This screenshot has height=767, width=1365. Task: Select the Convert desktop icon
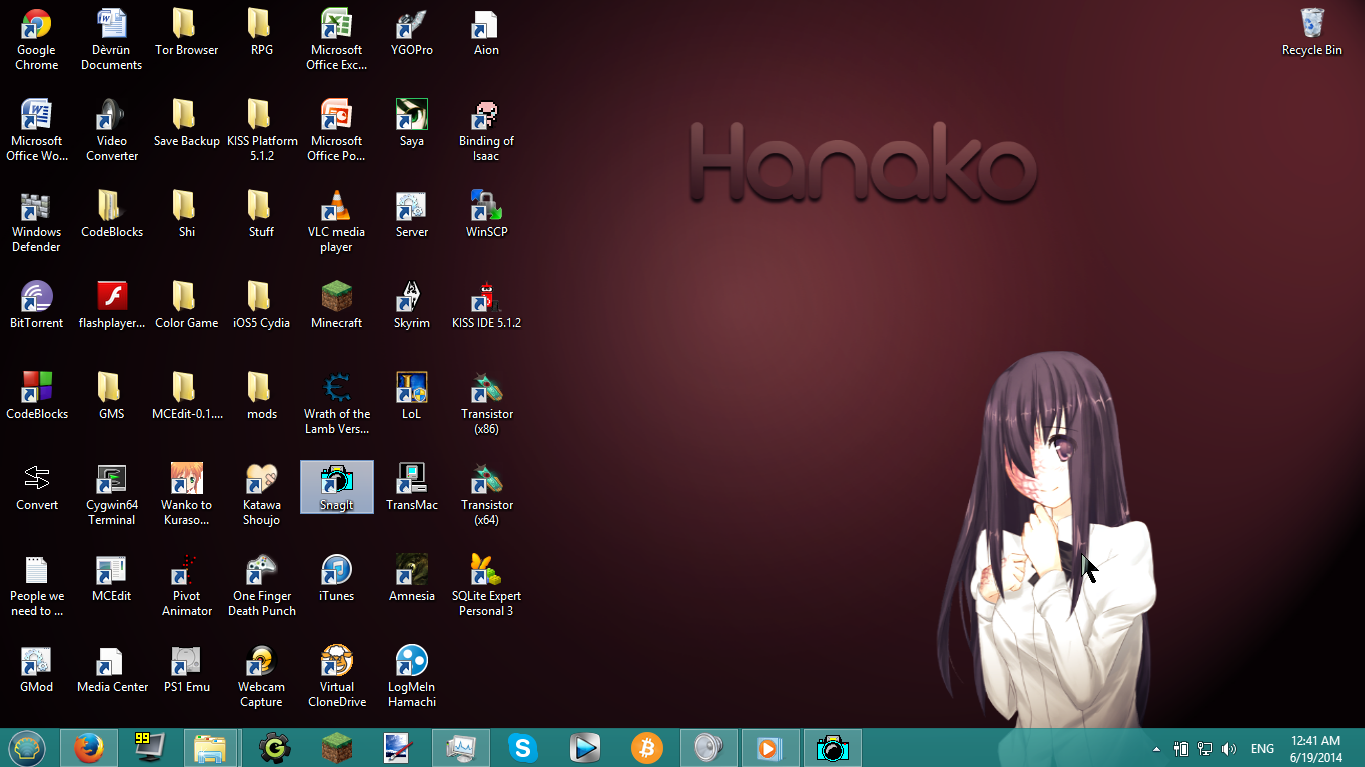[x=37, y=488]
